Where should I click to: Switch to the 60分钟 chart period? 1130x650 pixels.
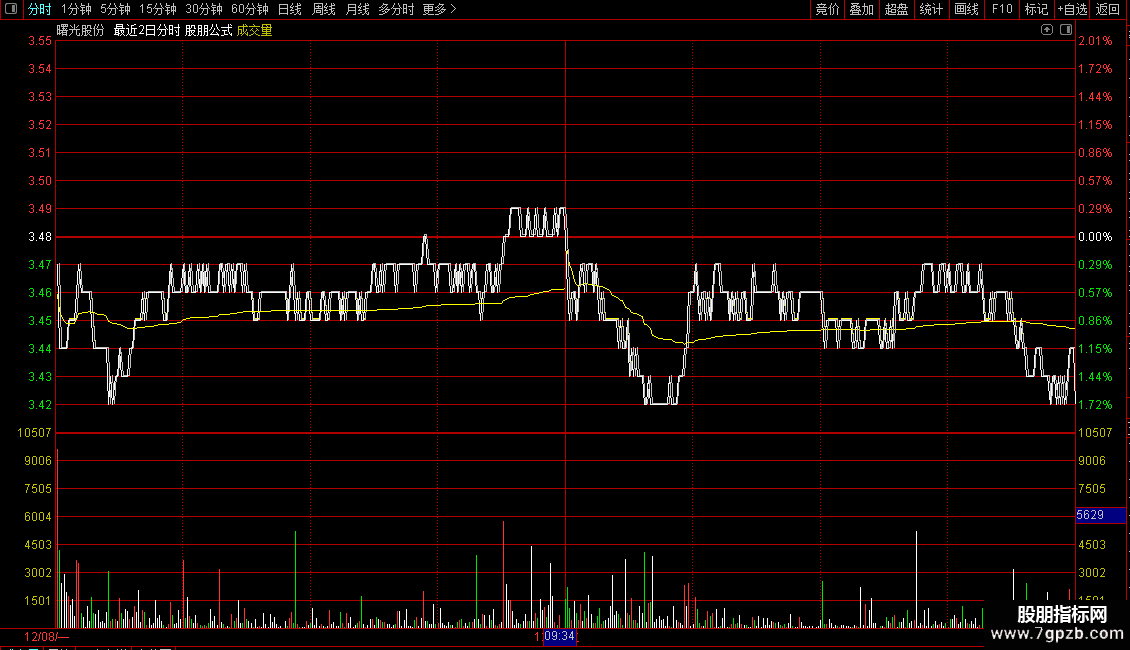tap(250, 9)
